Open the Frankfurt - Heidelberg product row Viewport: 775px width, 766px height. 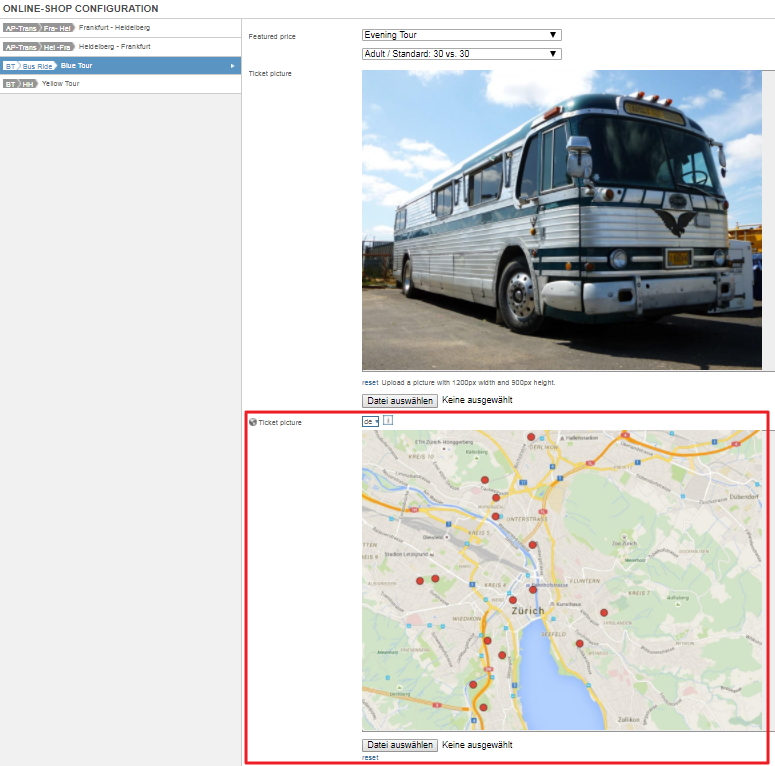click(121, 28)
